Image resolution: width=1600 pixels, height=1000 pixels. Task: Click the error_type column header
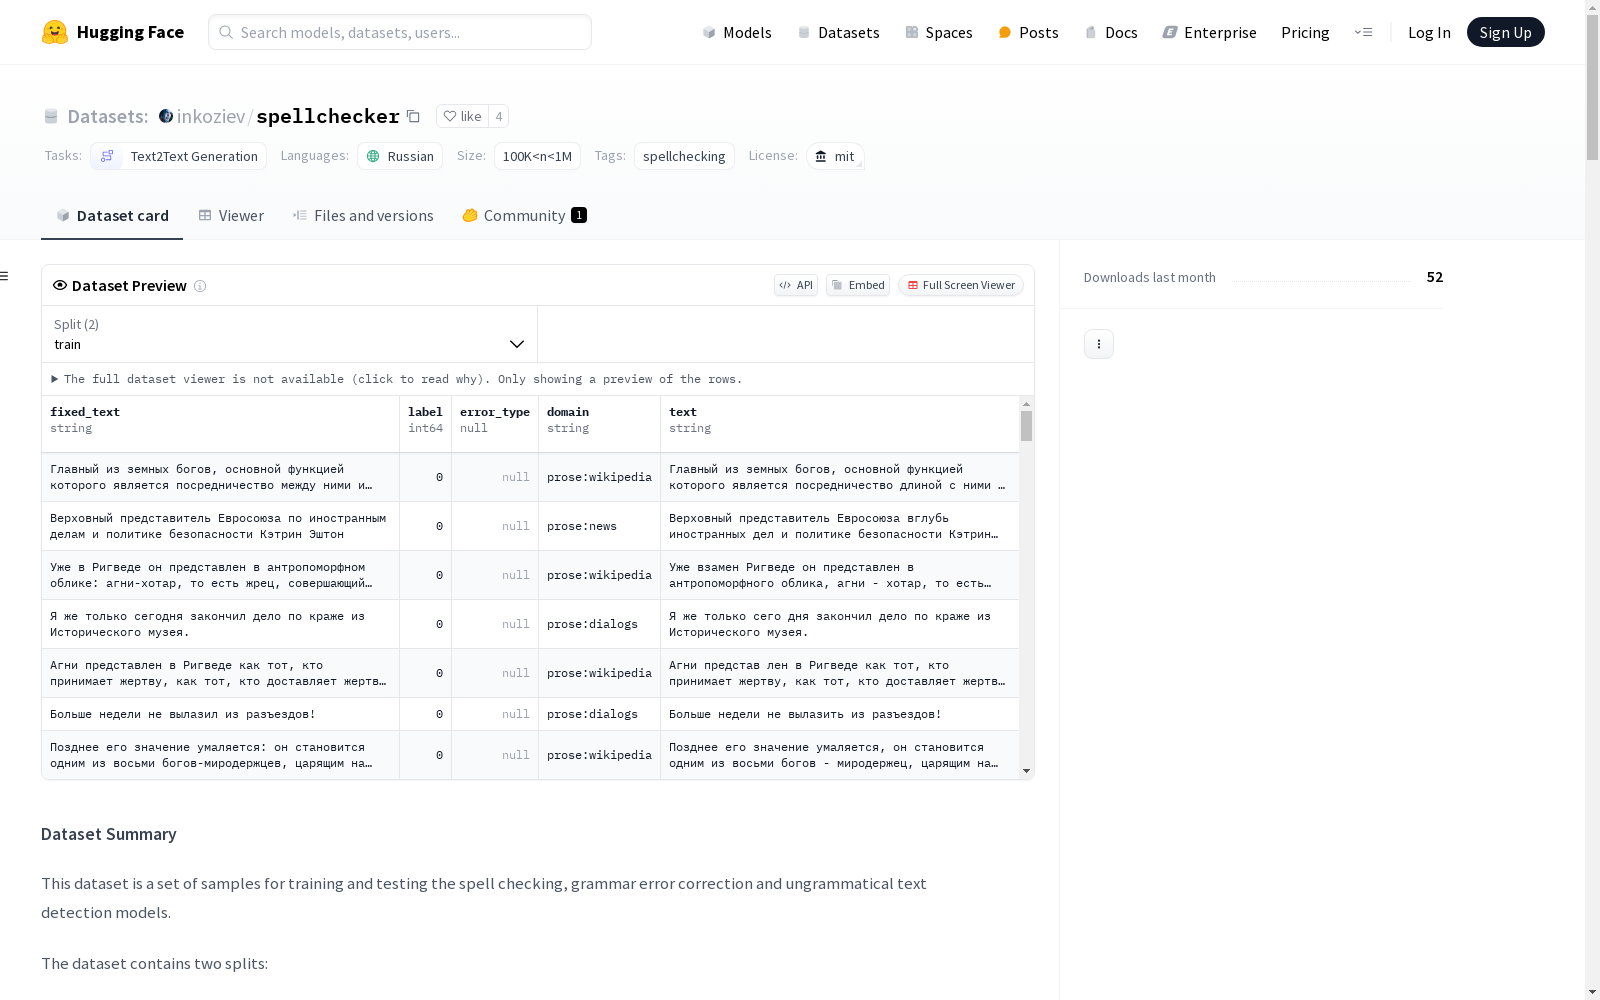495,424
